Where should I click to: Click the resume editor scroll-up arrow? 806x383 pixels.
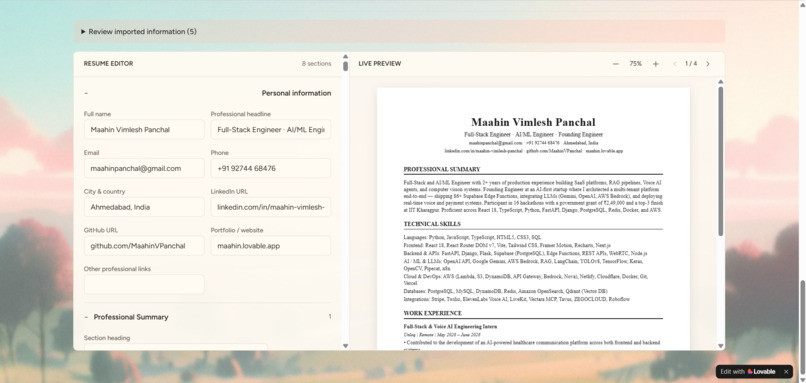(345, 57)
